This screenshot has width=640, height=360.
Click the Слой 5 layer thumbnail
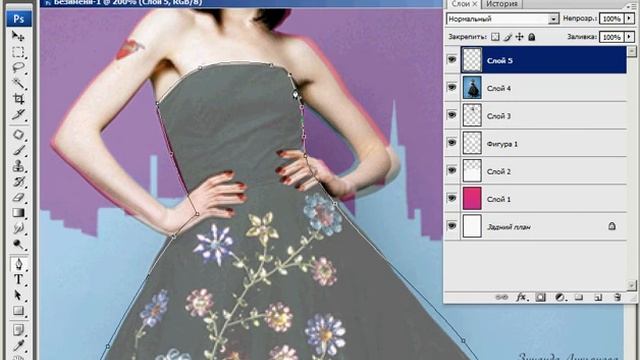(472, 60)
